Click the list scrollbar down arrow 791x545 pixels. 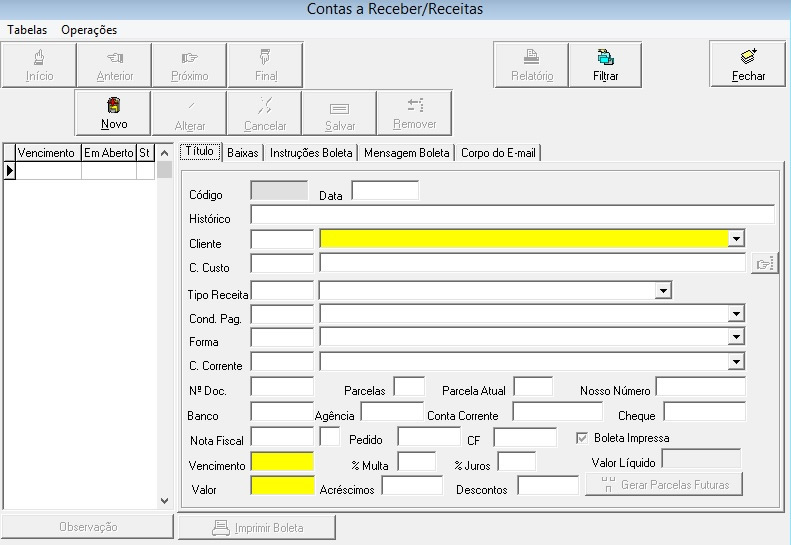[164, 501]
